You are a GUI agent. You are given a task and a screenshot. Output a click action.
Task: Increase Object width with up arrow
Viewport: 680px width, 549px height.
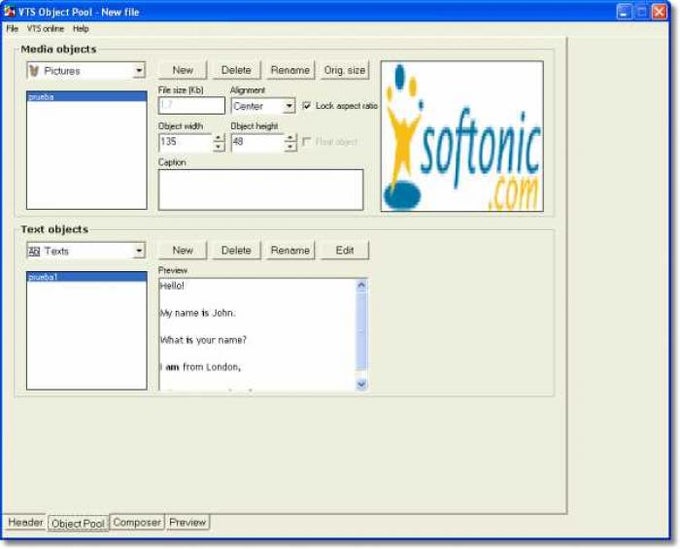point(219,138)
